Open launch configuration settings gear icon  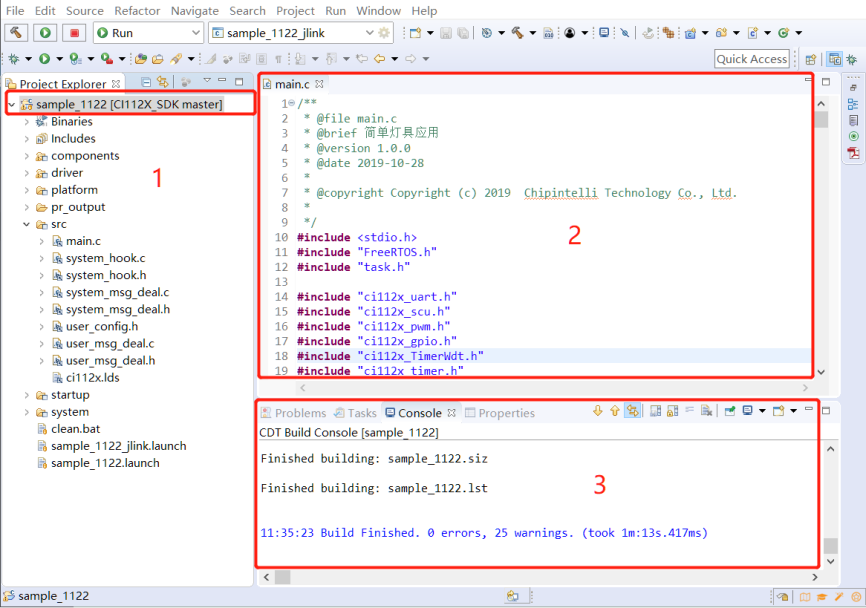385,33
